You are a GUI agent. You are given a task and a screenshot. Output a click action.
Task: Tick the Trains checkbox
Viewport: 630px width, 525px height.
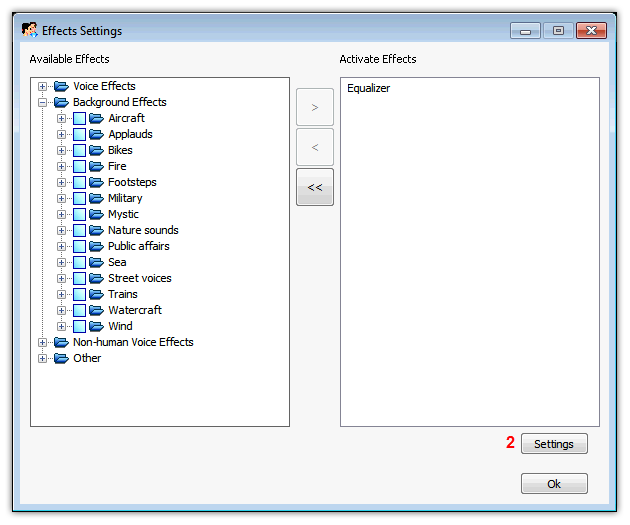click(x=79, y=294)
